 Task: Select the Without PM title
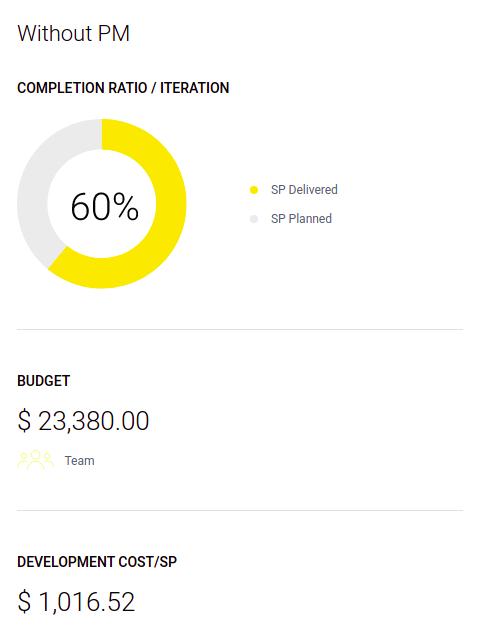pos(74,33)
